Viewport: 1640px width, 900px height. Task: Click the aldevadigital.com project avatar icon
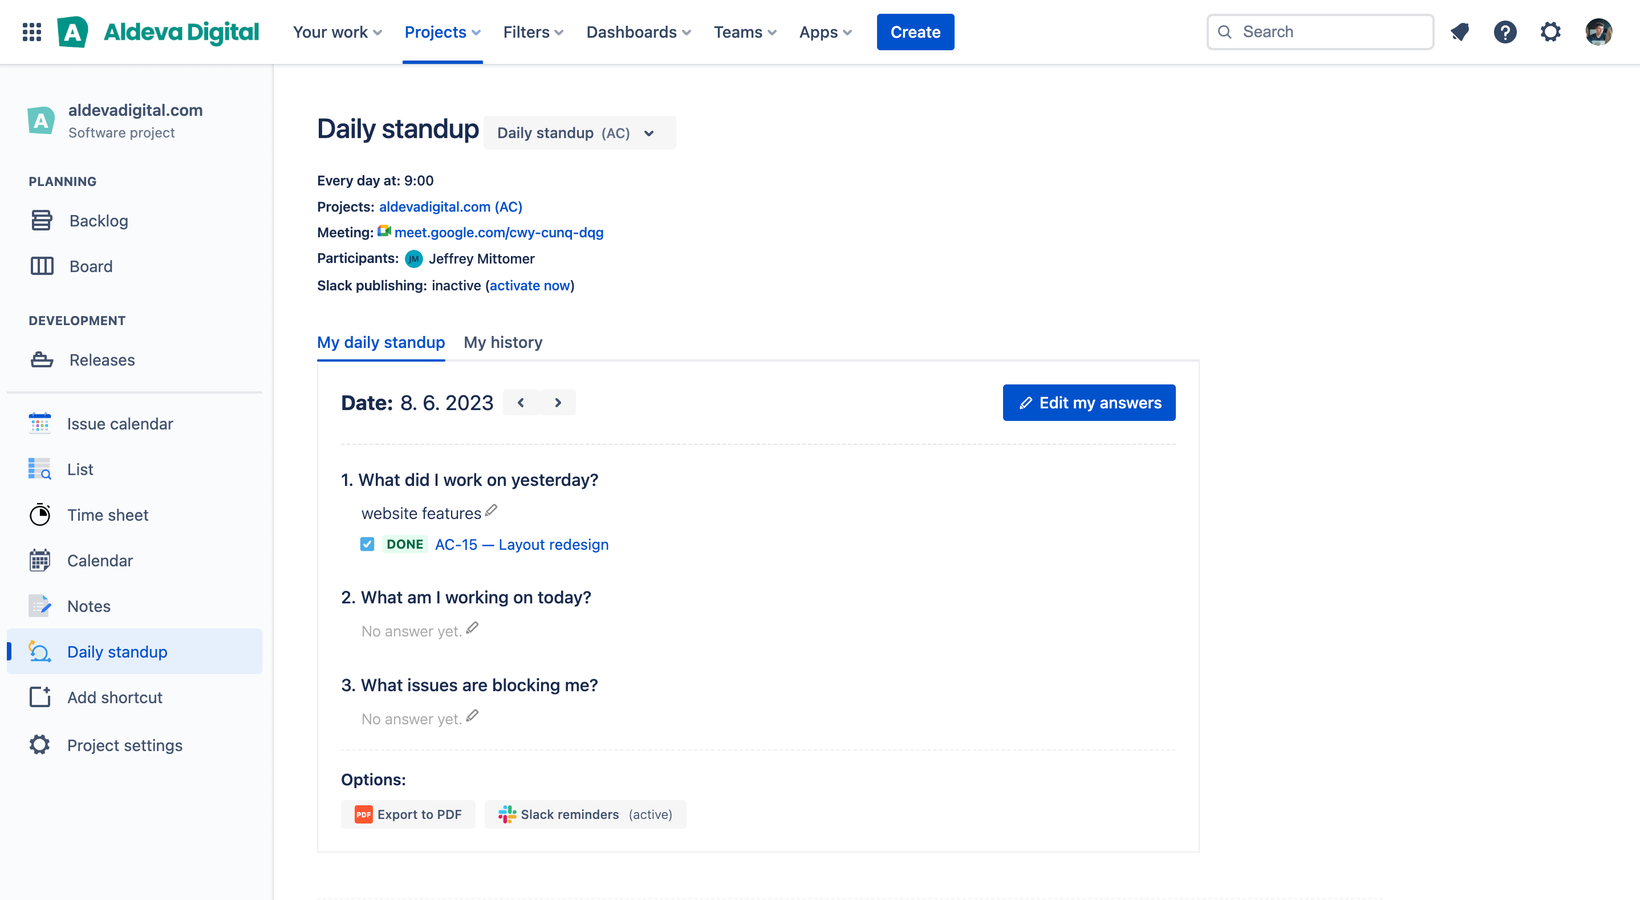point(41,121)
